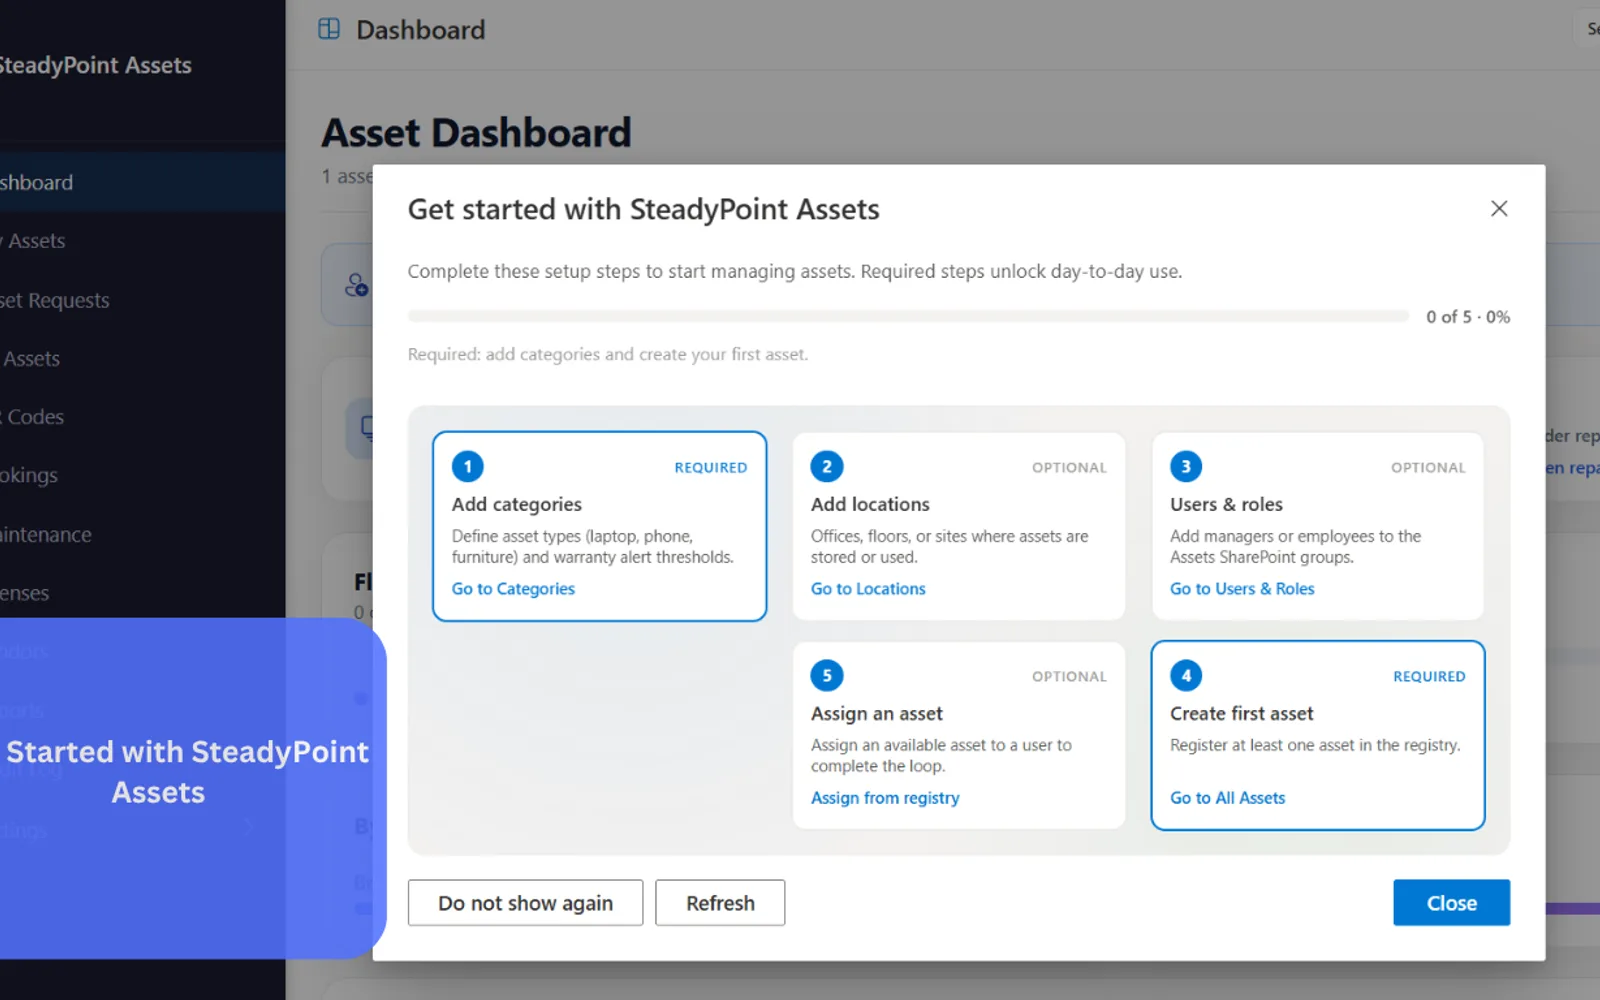This screenshot has height=1000, width=1600.
Task: Click the Add categories card title
Action: (516, 504)
